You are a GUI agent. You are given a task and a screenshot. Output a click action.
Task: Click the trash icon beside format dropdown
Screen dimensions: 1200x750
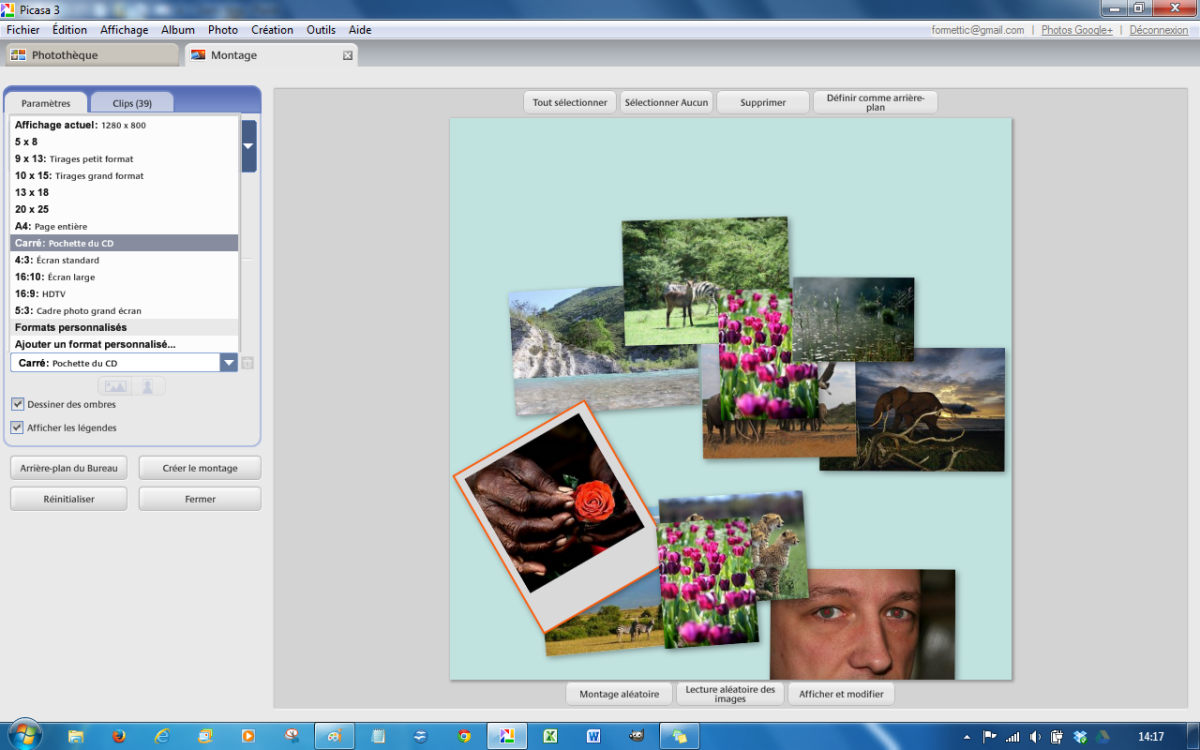248,363
